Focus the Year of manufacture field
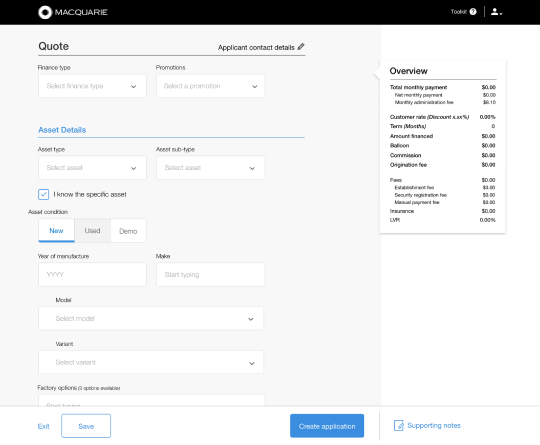This screenshot has width=540, height=445. point(92,275)
